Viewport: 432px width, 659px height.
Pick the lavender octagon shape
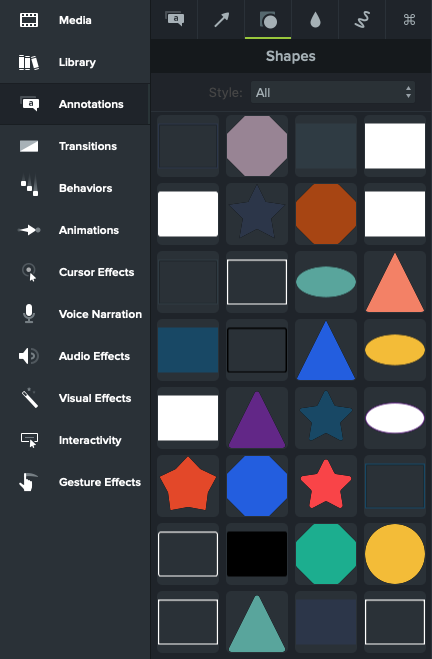tap(257, 146)
